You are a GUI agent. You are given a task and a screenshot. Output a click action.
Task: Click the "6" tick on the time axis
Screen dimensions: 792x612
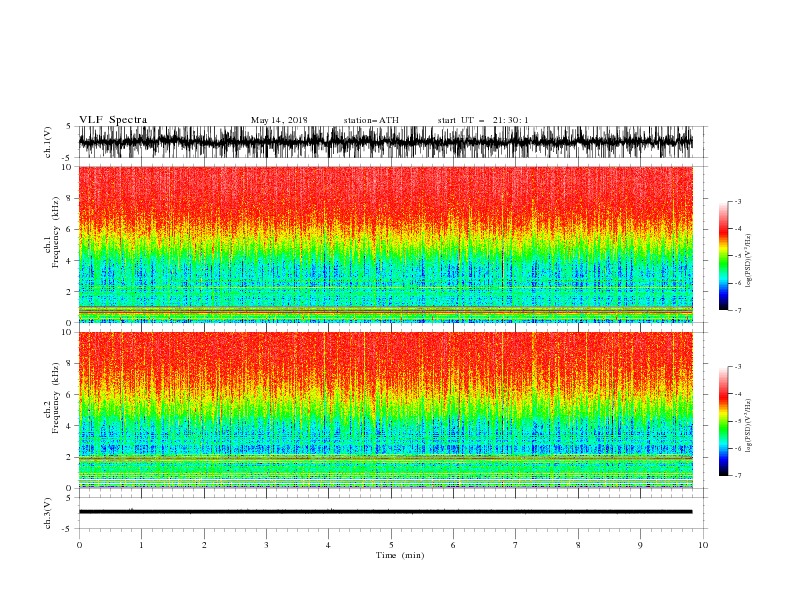(x=453, y=545)
